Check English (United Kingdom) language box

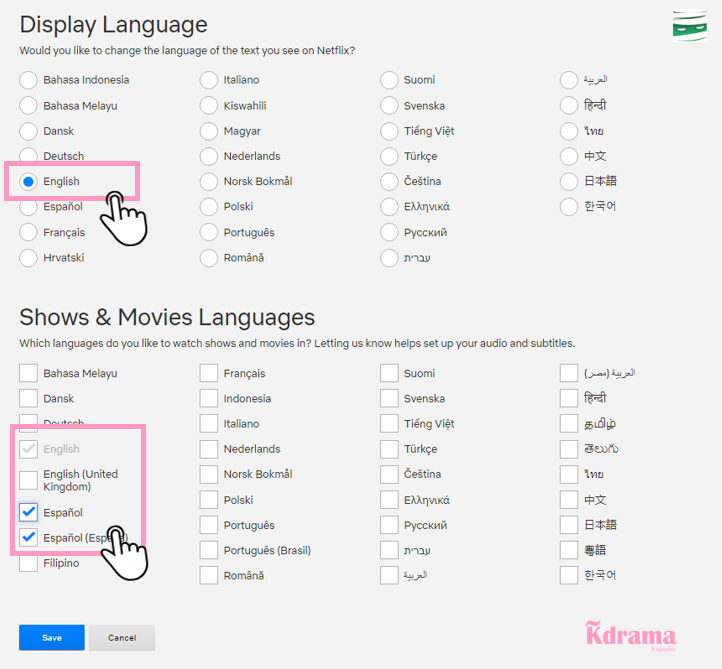point(28,480)
